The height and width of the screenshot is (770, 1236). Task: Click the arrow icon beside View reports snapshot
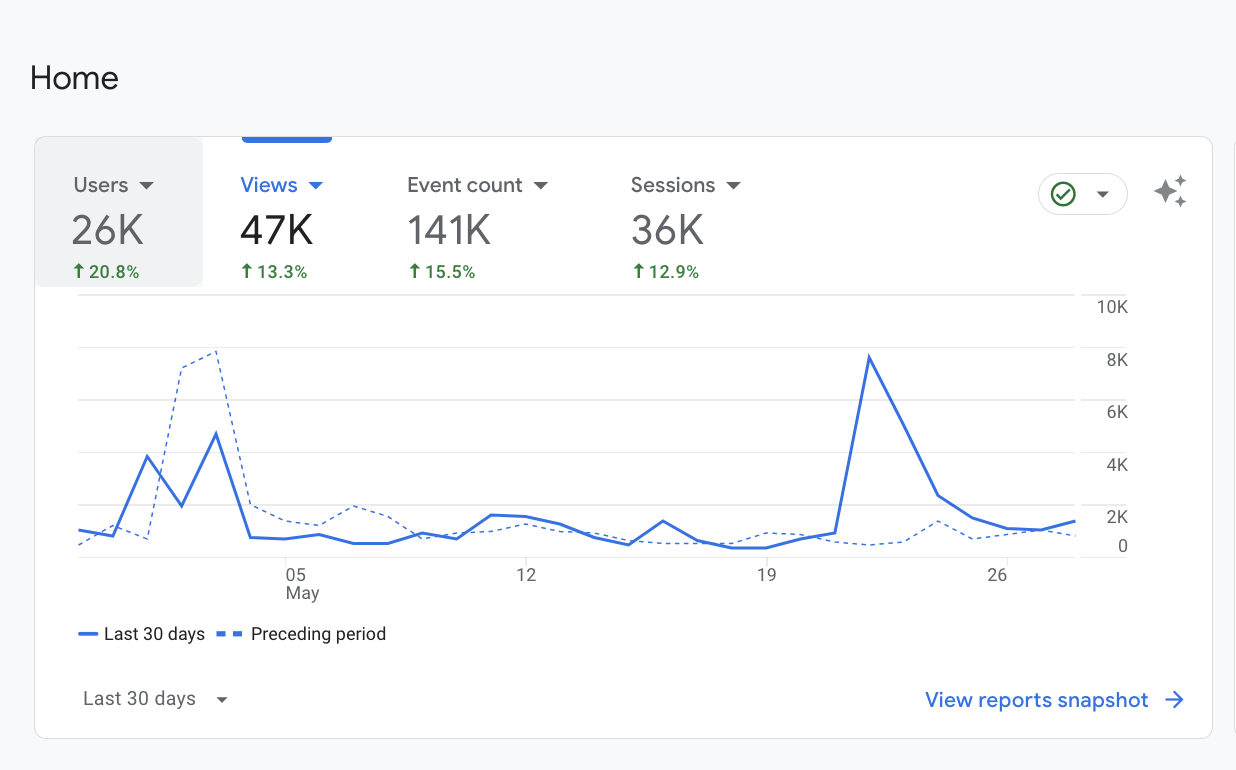point(1175,700)
